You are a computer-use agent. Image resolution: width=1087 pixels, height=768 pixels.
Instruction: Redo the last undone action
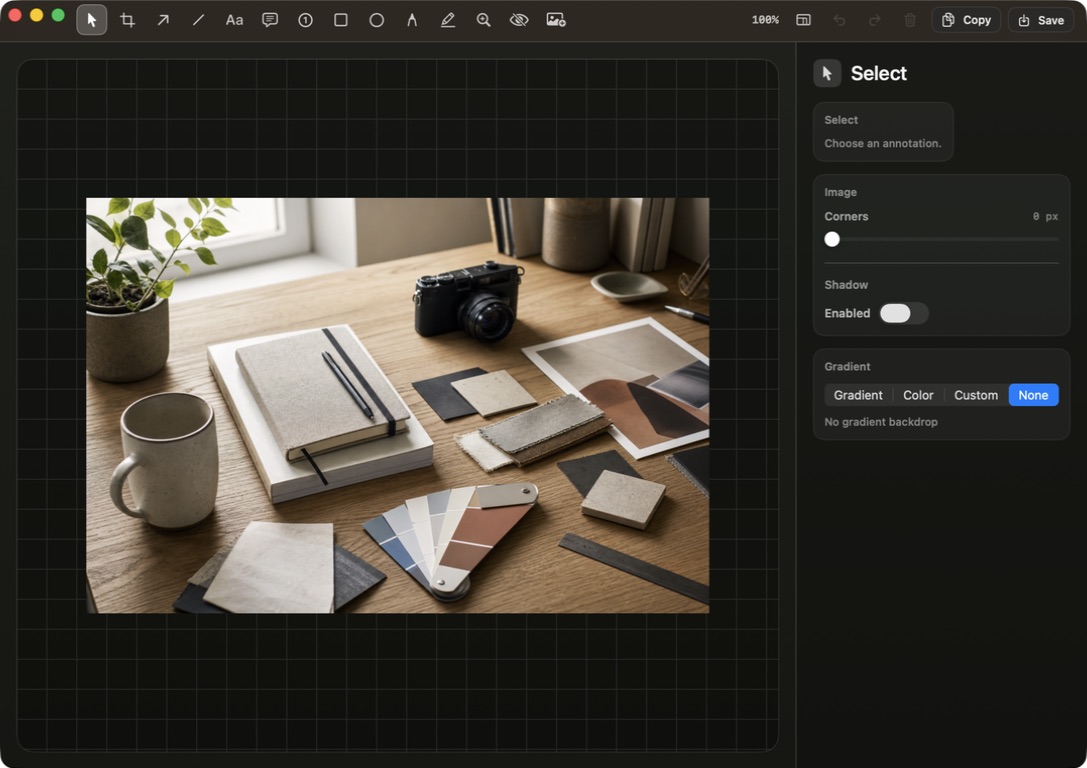pos(875,20)
